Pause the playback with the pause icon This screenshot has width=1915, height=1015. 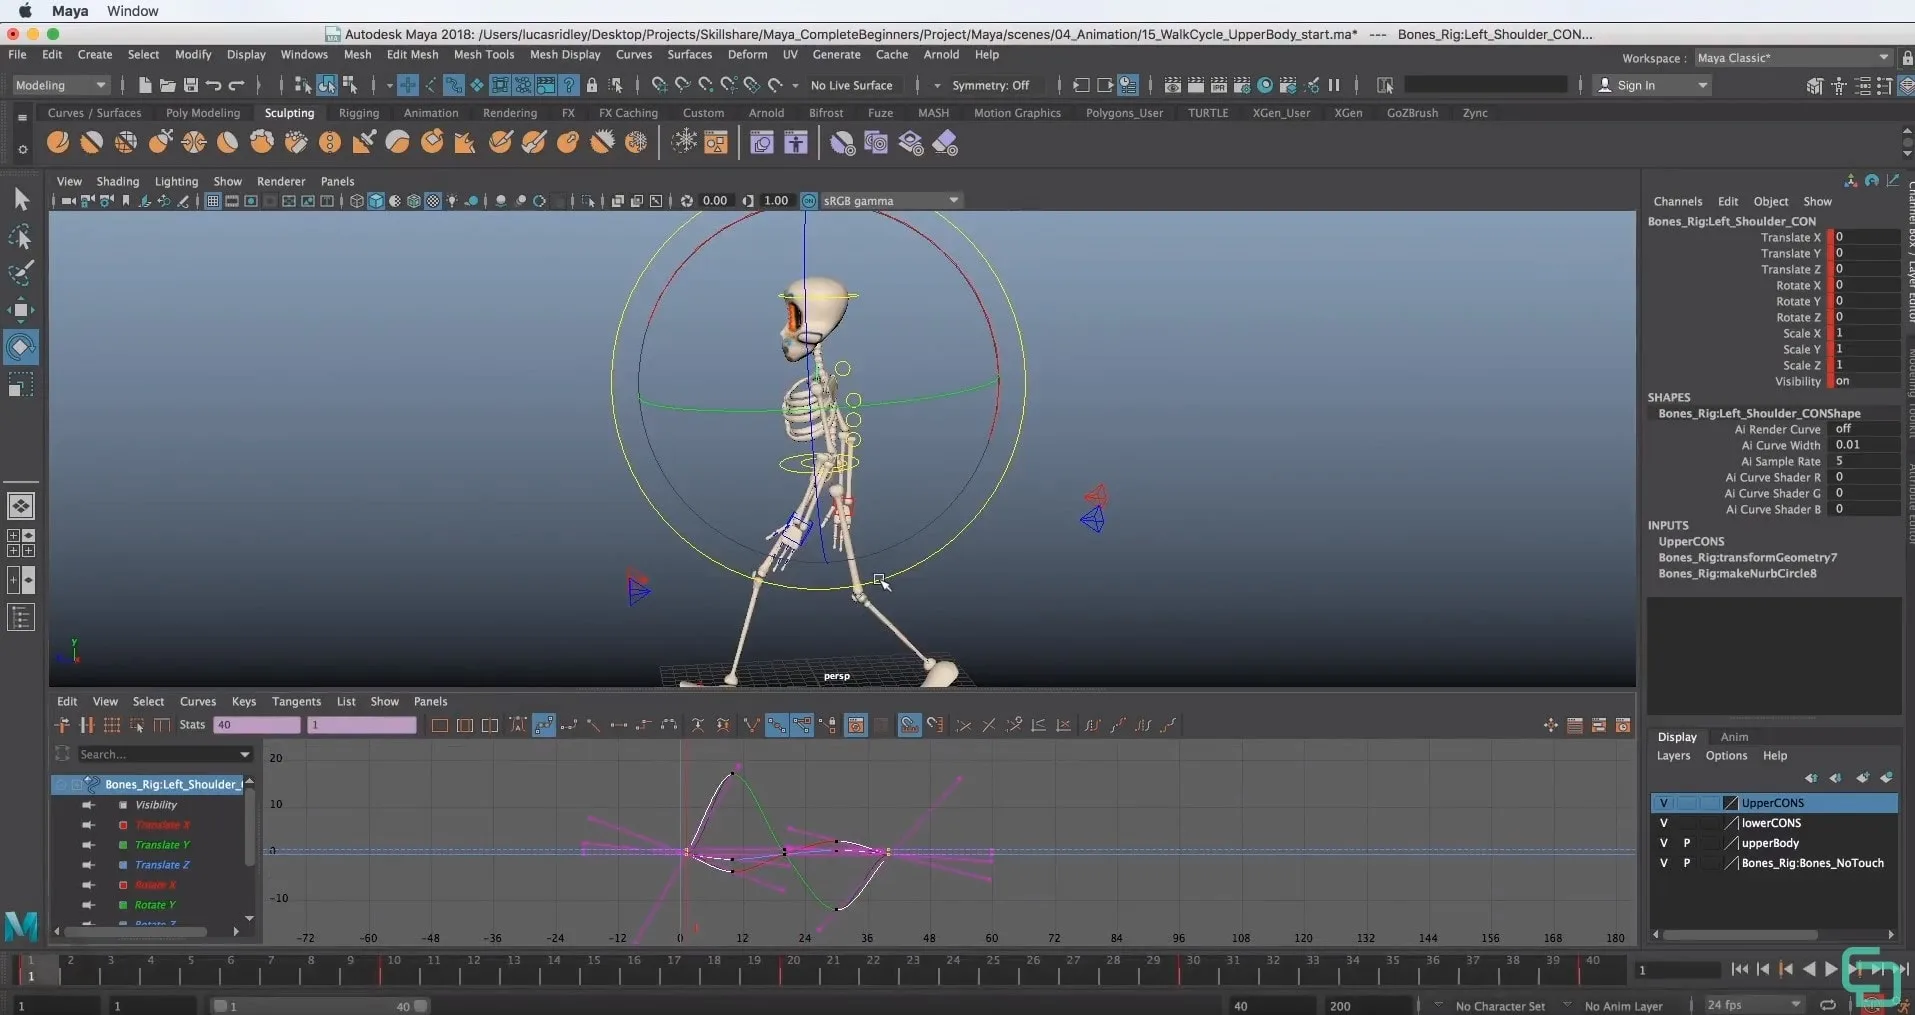pyautogui.click(x=1334, y=85)
